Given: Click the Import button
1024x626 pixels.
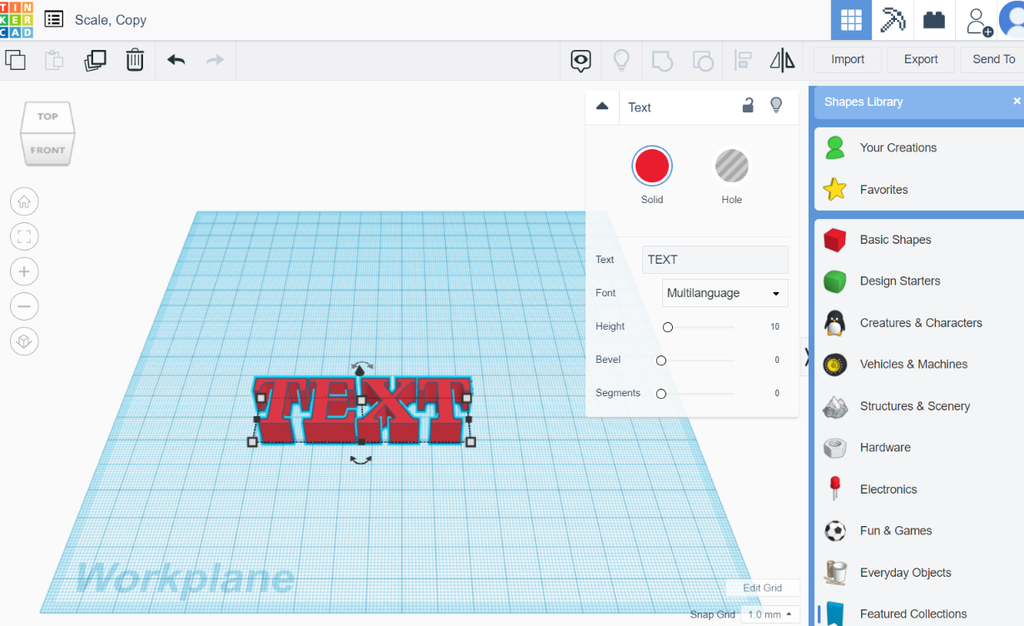Looking at the screenshot, I should point(848,59).
